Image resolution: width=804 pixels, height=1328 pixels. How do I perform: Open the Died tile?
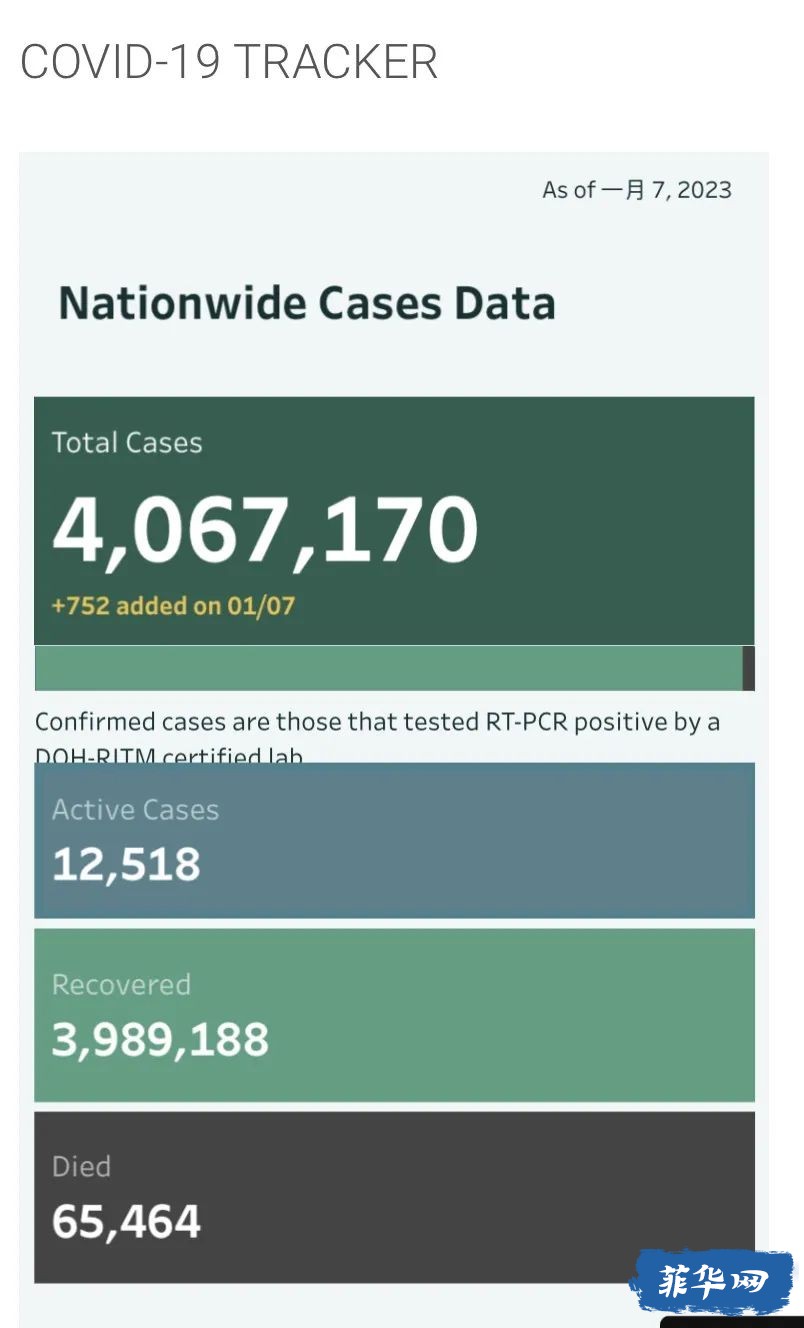(x=394, y=1197)
